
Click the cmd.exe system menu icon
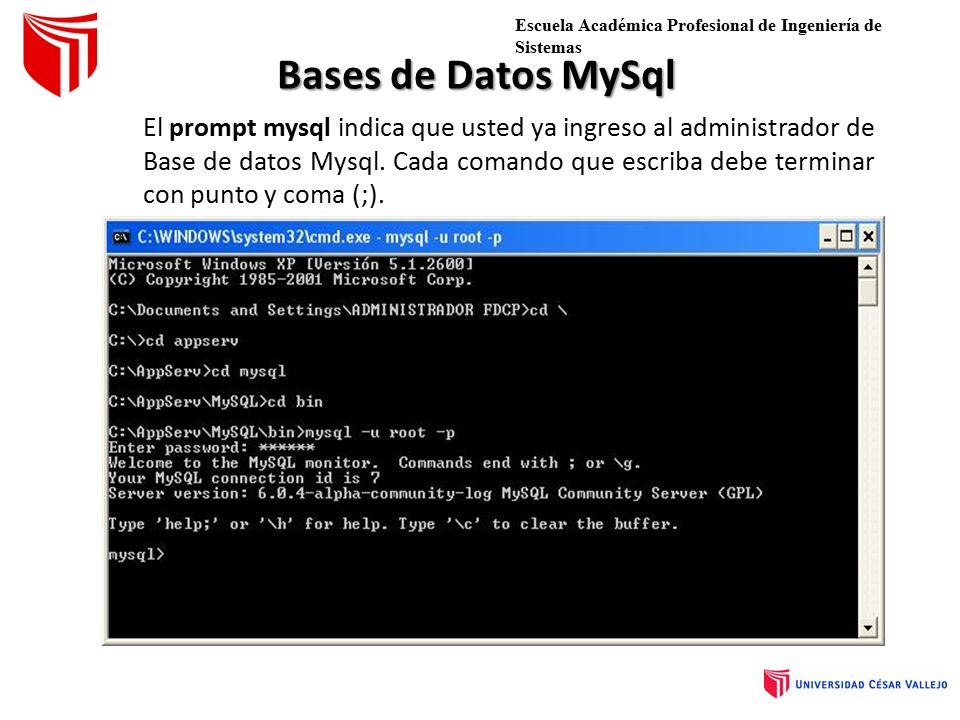[x=121, y=237]
